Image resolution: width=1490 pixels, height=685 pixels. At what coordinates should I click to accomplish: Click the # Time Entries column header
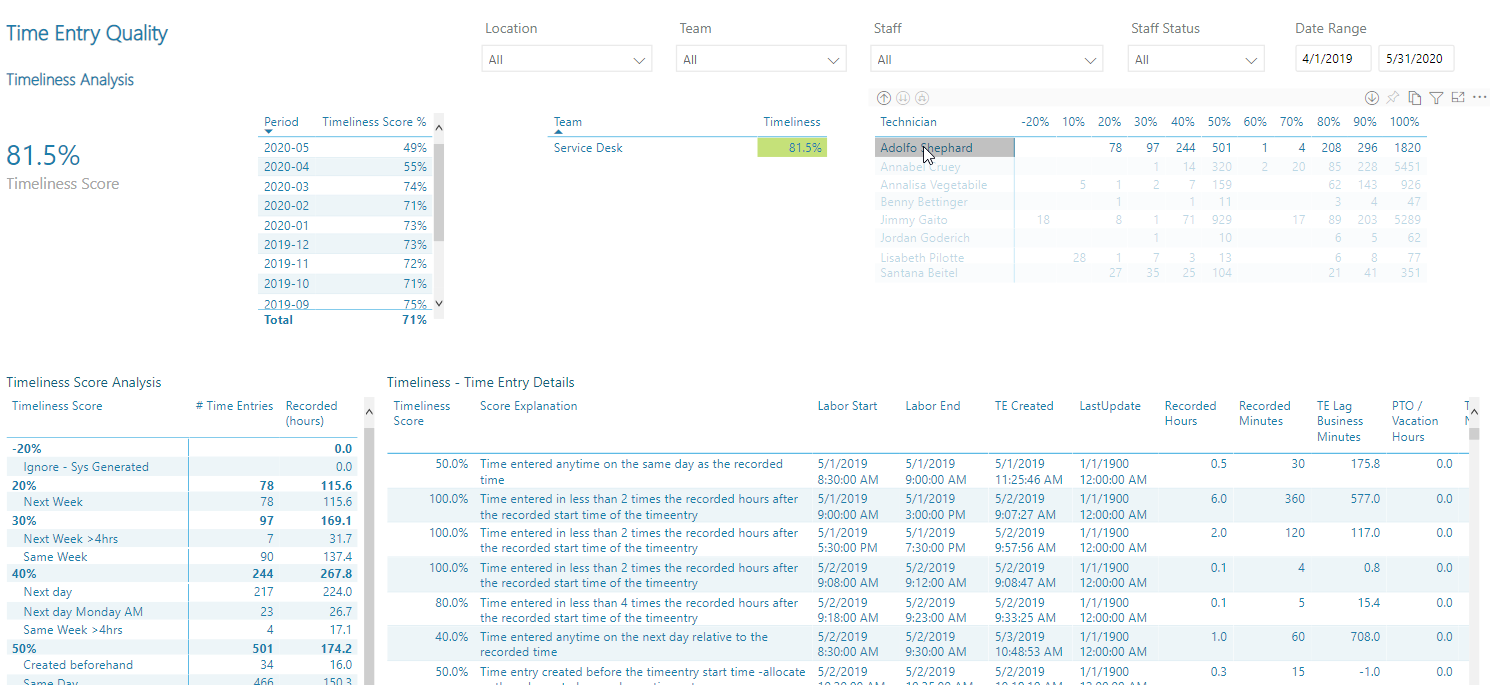[x=234, y=406]
